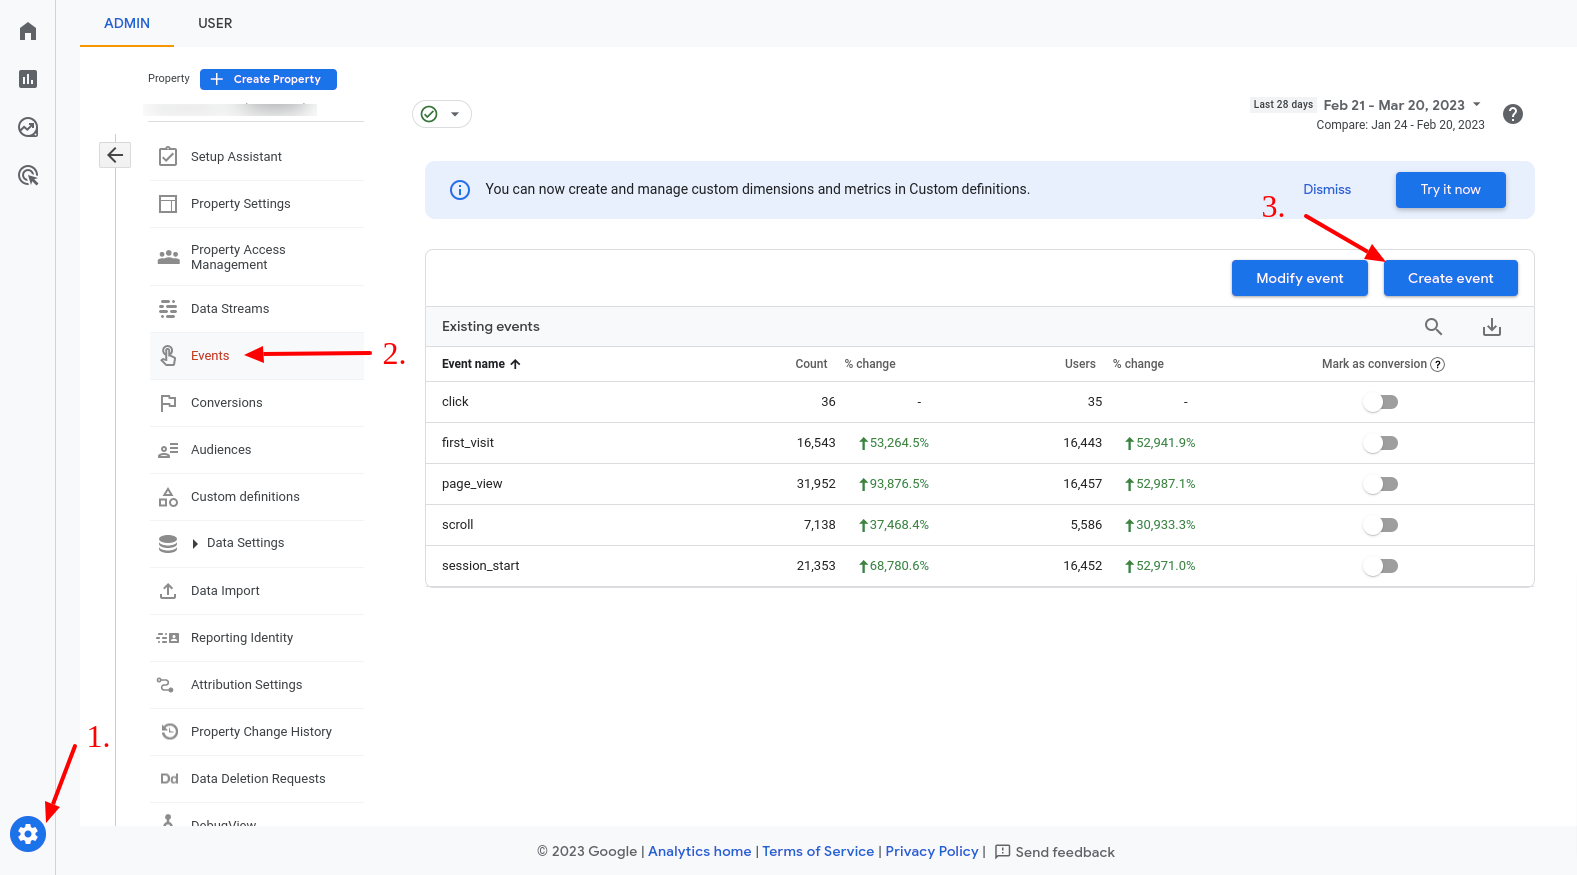The width and height of the screenshot is (1577, 875).
Task: Expand the Data Settings menu item
Action: pyautogui.click(x=245, y=543)
